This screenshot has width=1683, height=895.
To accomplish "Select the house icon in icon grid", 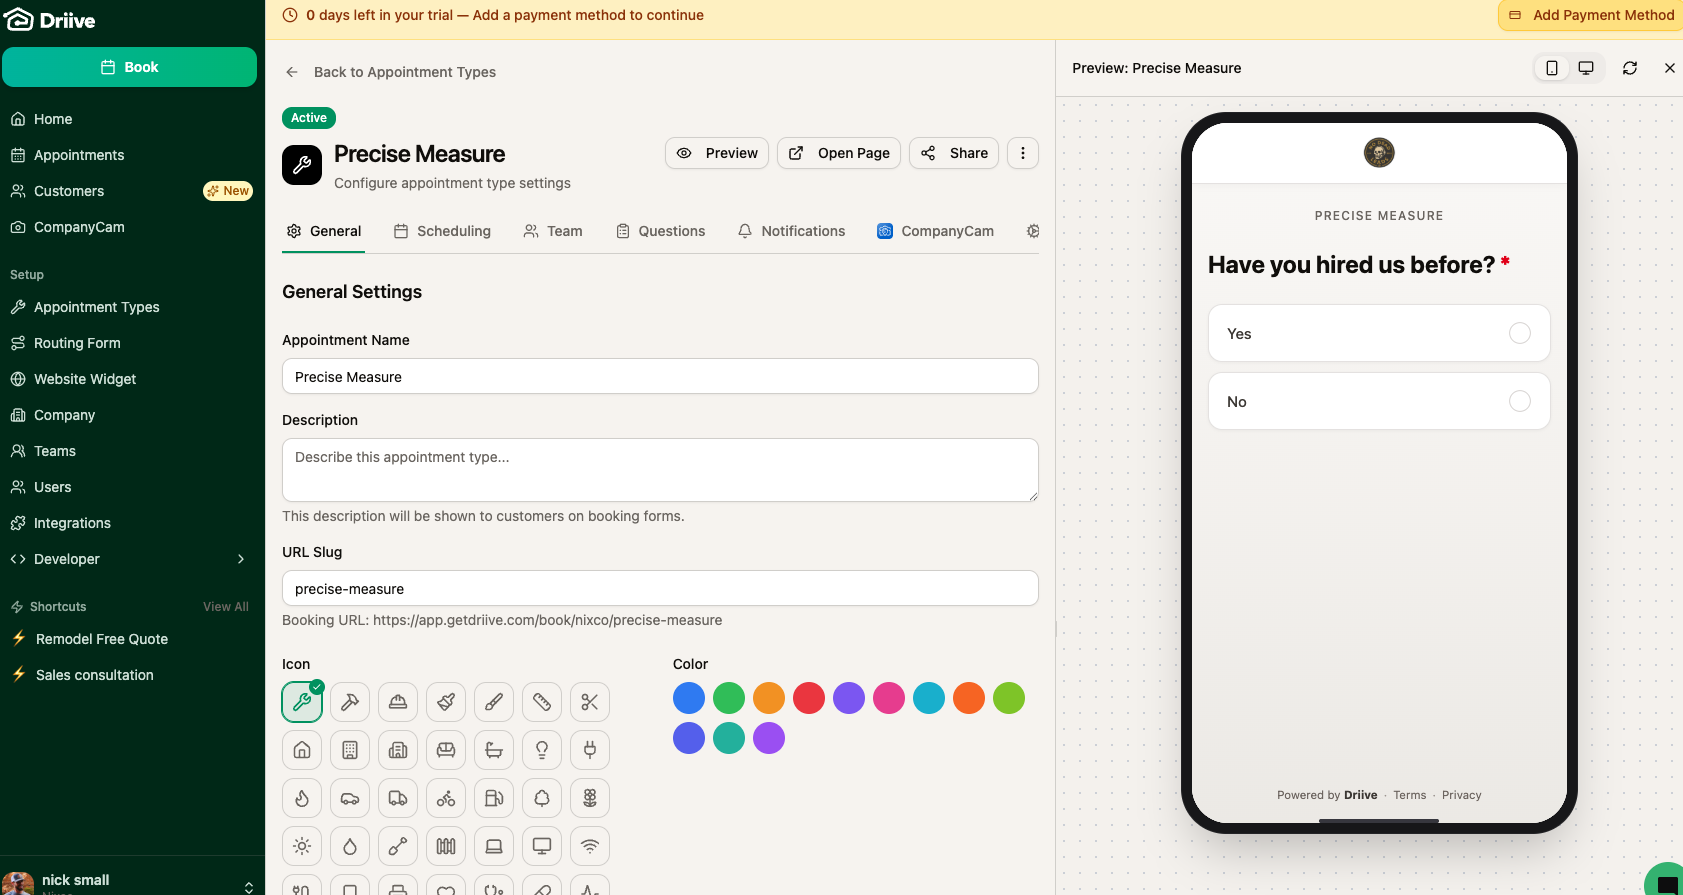I will coord(302,750).
